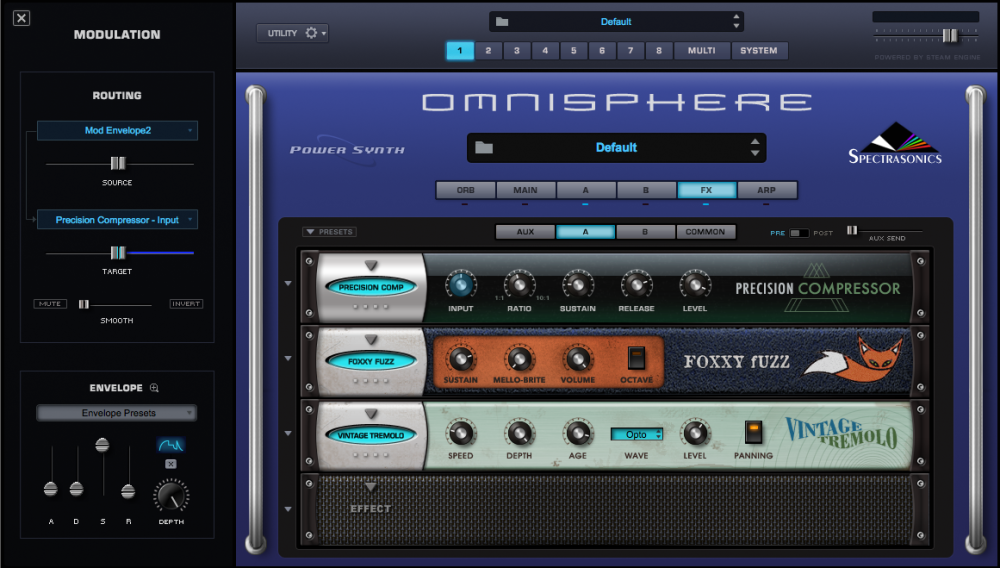Step to next patch with top Default arrows

coord(736,22)
